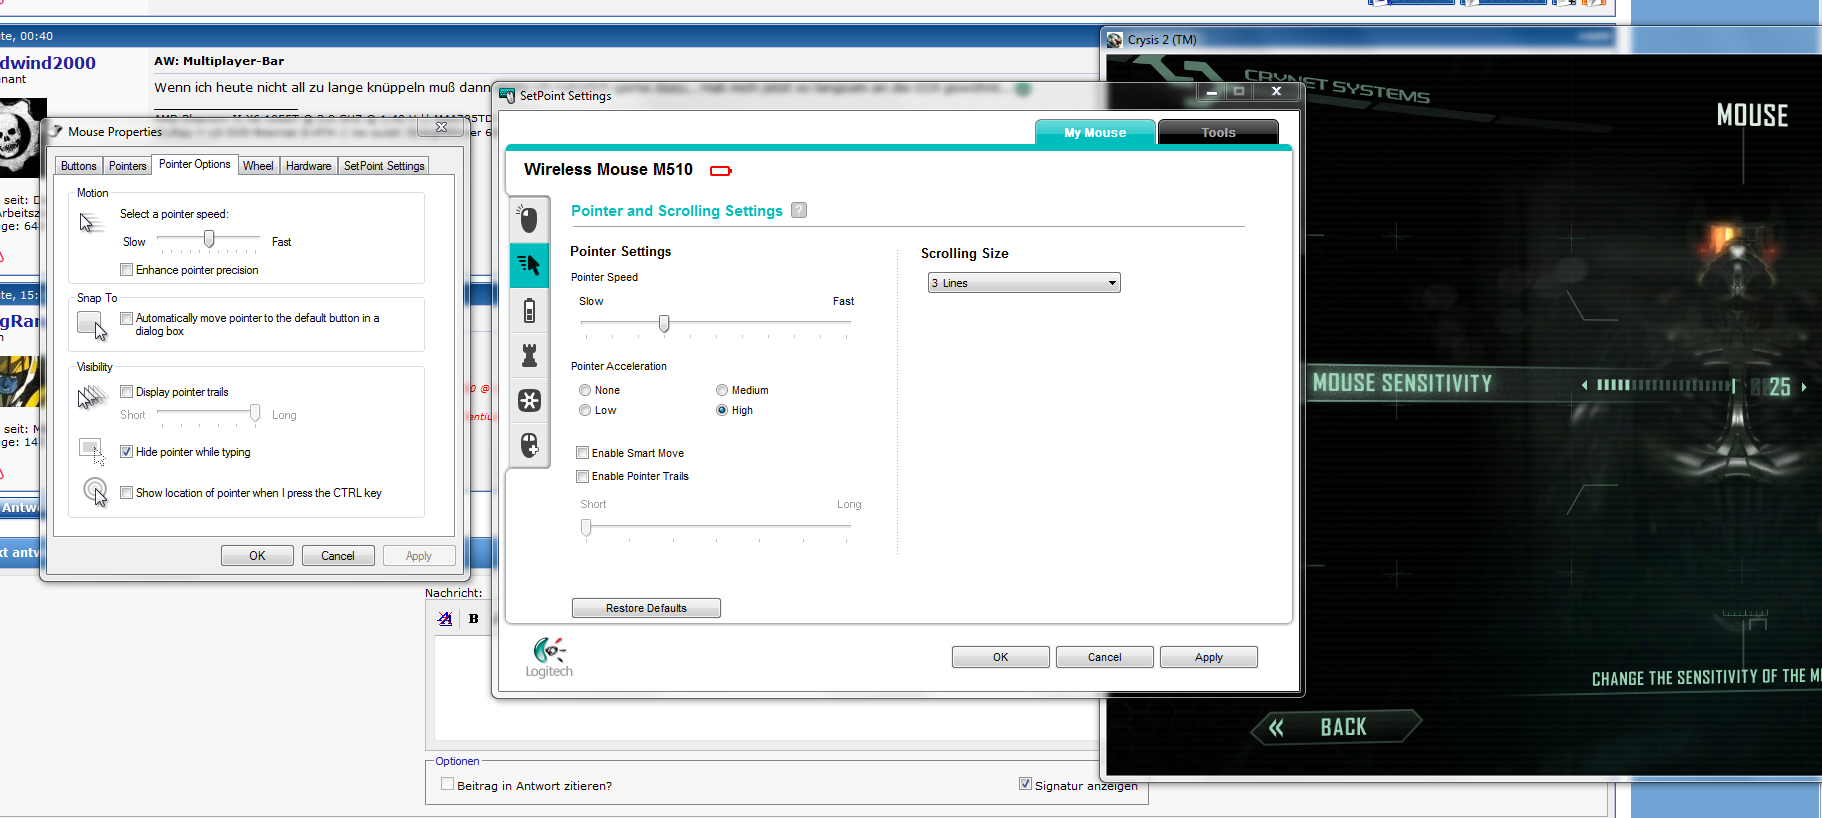1822x818 pixels.
Task: Open game settings chess rook icon
Action: 529,355
